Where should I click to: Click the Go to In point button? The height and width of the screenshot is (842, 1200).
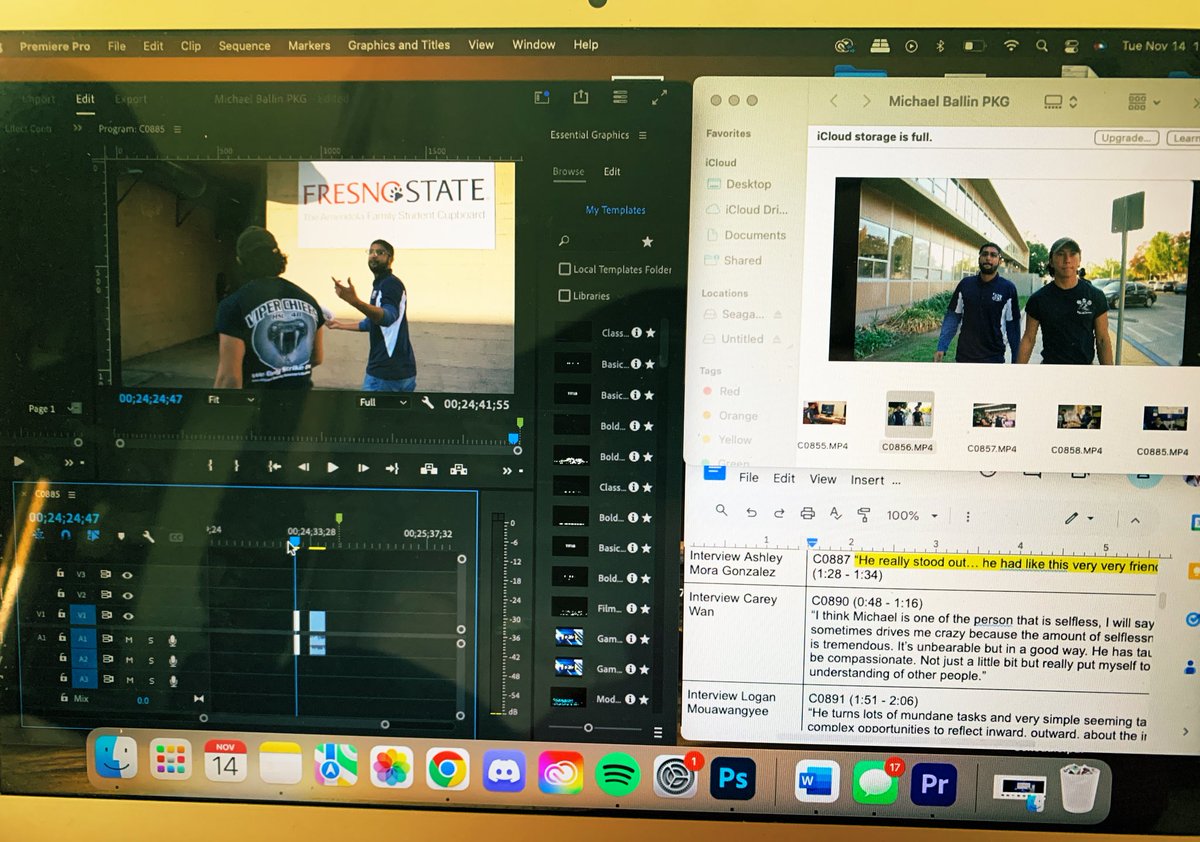click(274, 467)
